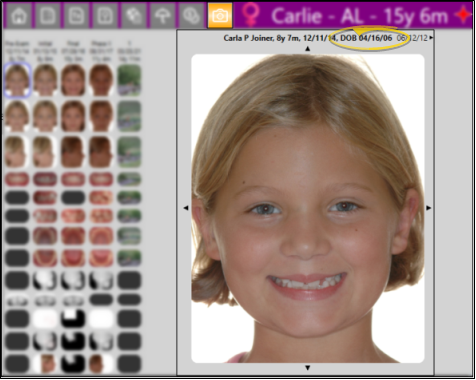Viewport: 476px width, 380px height.
Task: Select Final column profile view thumbnail
Action: click(73, 152)
